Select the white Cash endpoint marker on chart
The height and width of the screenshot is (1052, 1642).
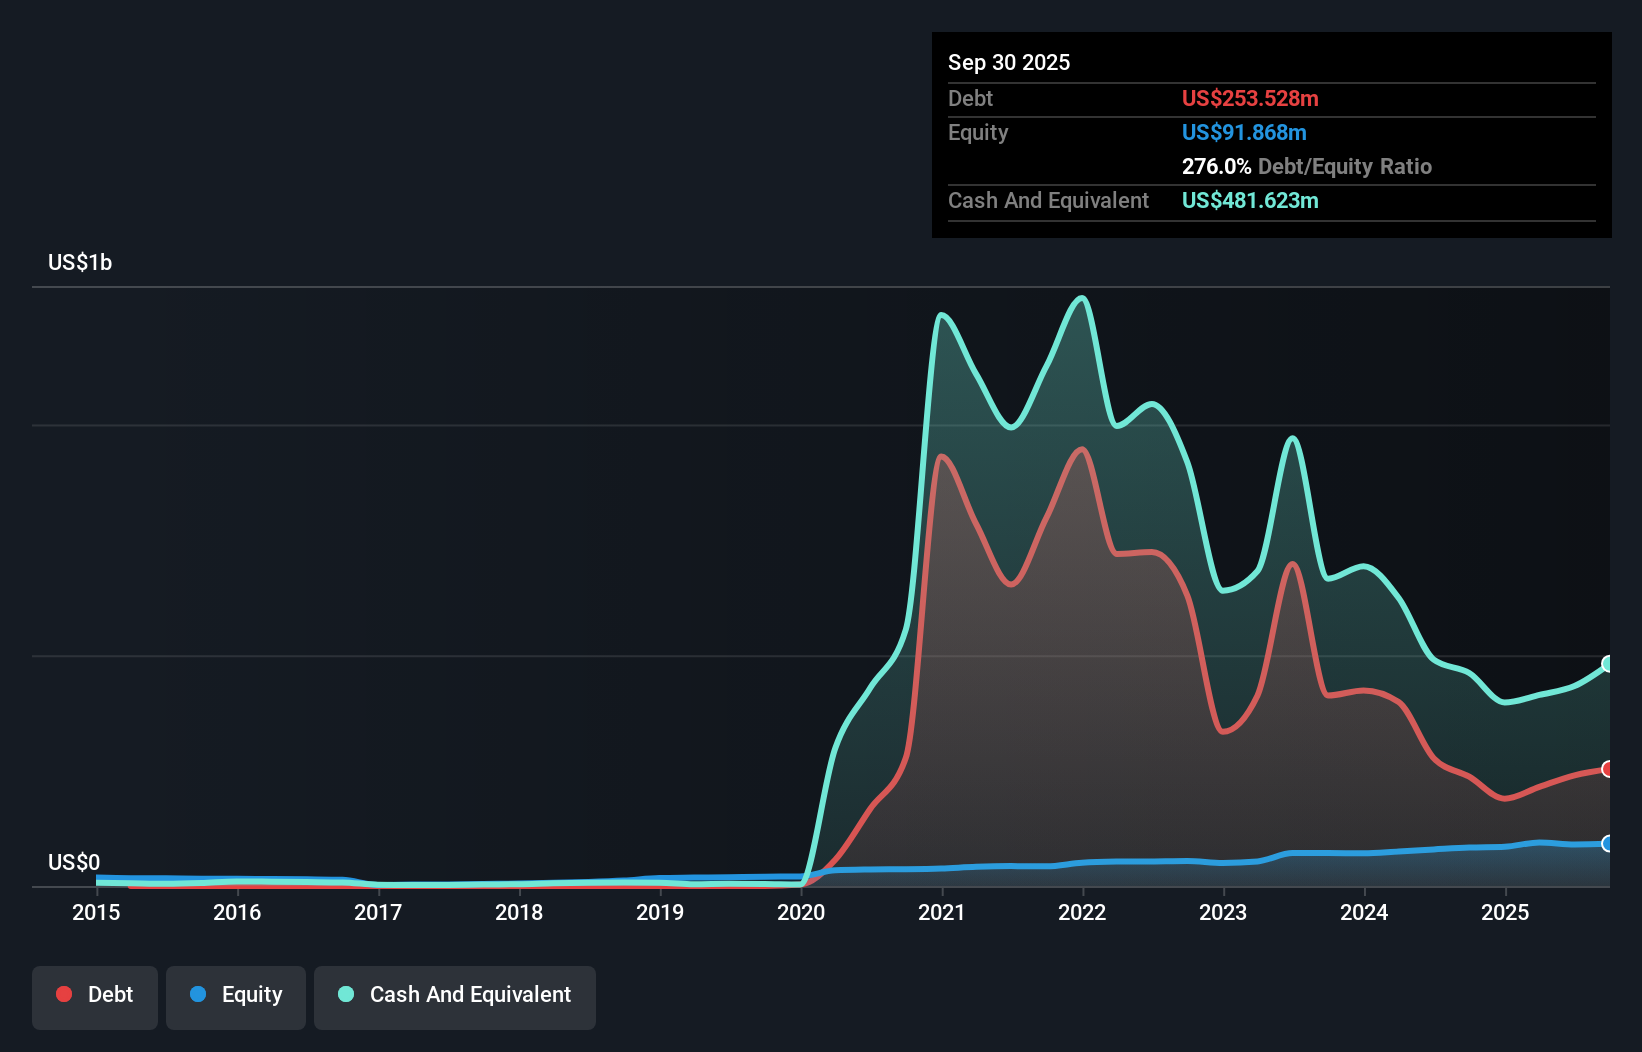pyautogui.click(x=1608, y=663)
